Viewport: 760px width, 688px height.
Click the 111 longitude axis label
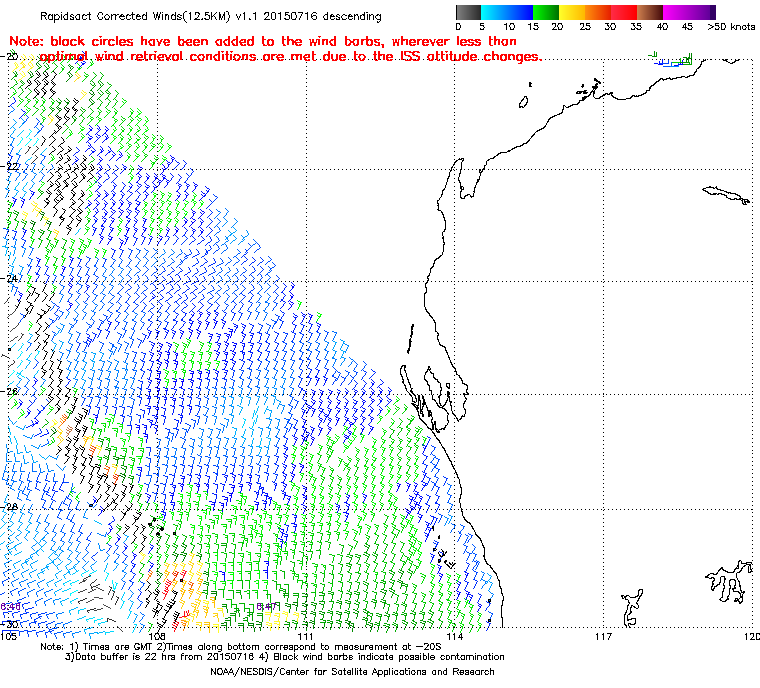point(305,636)
